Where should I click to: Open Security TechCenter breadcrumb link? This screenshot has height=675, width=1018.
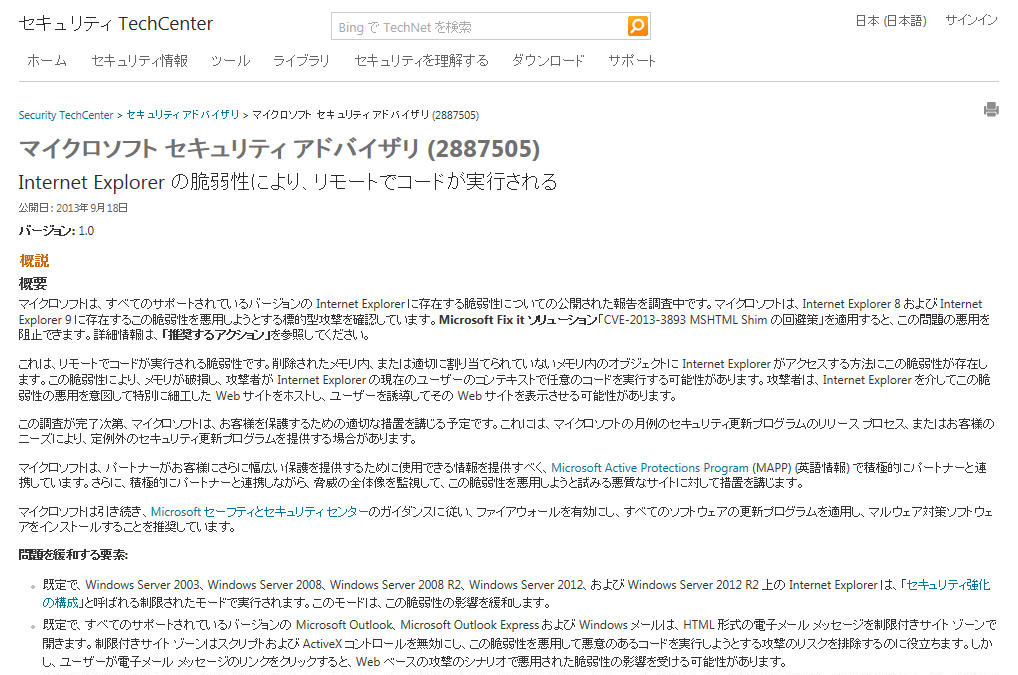click(66, 115)
